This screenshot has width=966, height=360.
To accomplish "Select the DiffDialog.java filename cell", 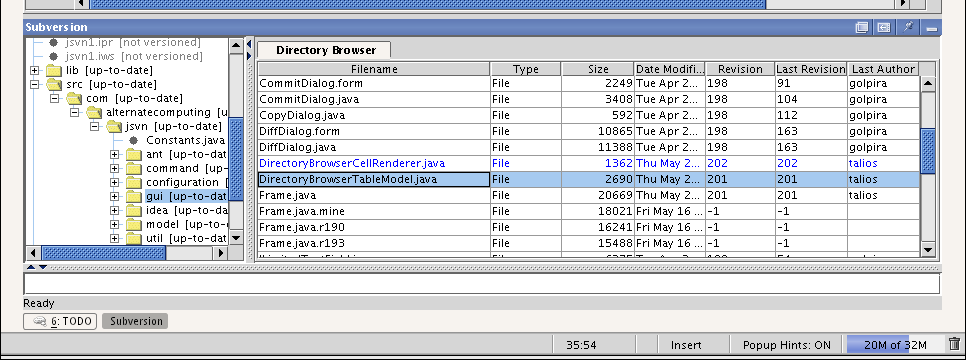I will coord(374,147).
